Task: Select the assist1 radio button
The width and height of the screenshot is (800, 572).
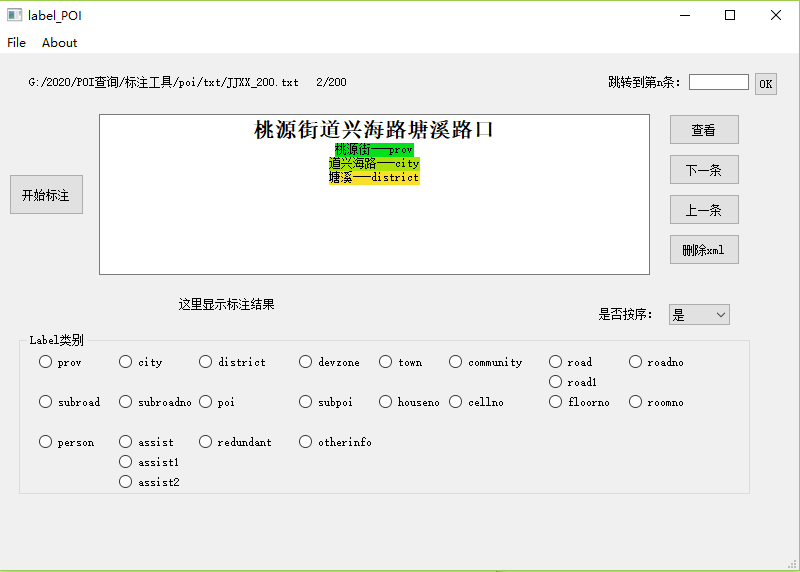Action: (148, 462)
